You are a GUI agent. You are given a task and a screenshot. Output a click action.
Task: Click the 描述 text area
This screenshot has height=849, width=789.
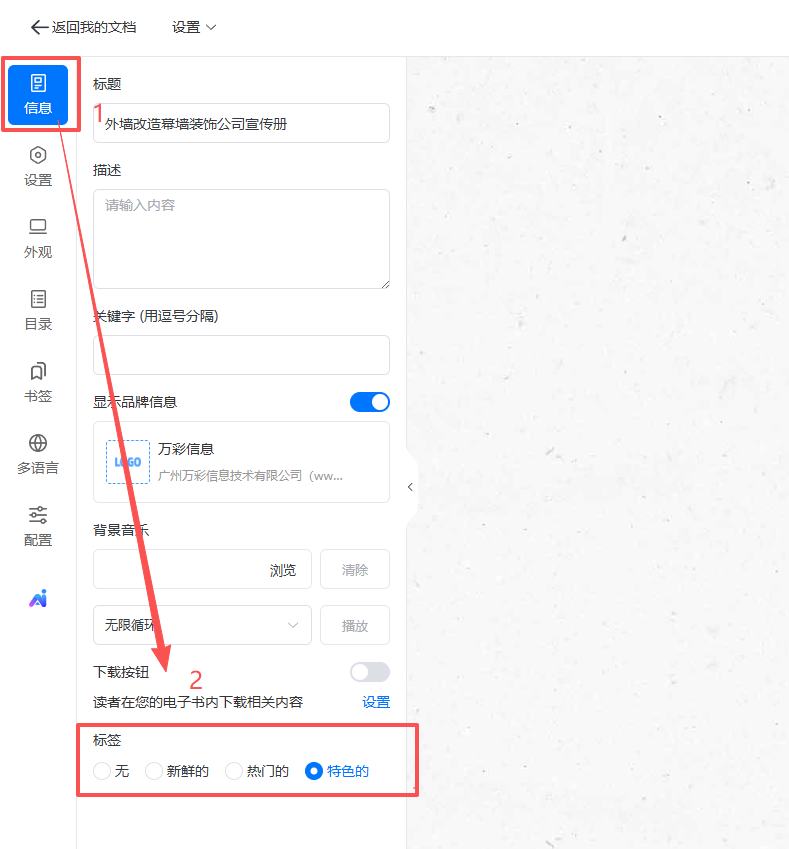click(x=241, y=239)
